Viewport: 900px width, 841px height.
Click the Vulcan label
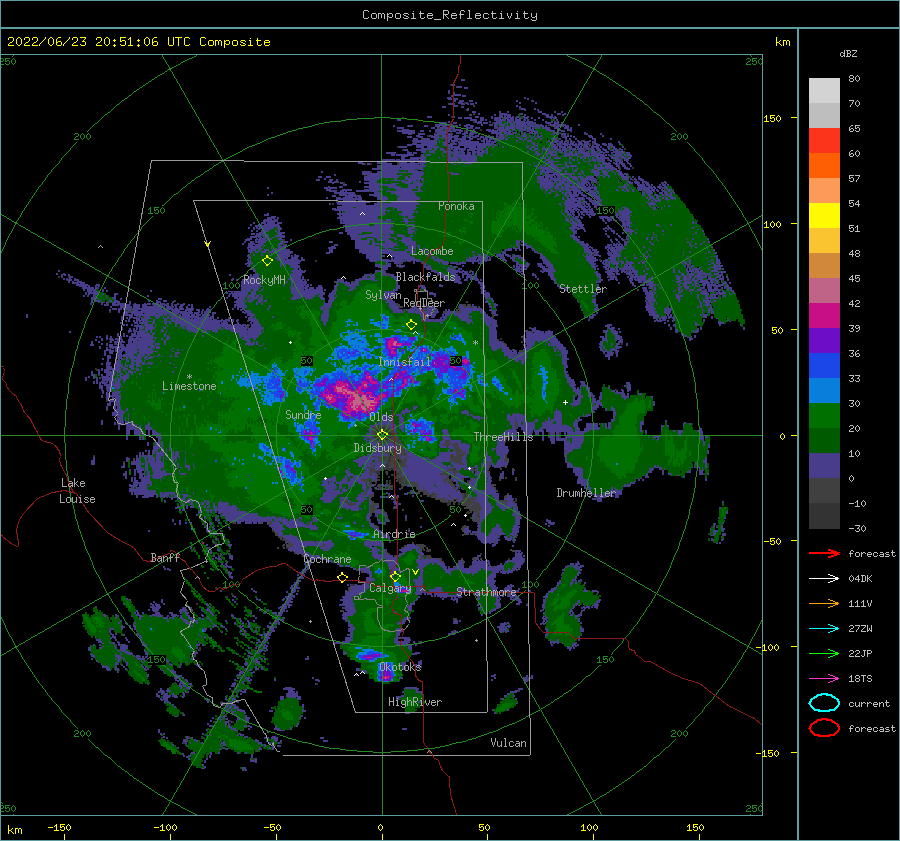tap(508, 743)
